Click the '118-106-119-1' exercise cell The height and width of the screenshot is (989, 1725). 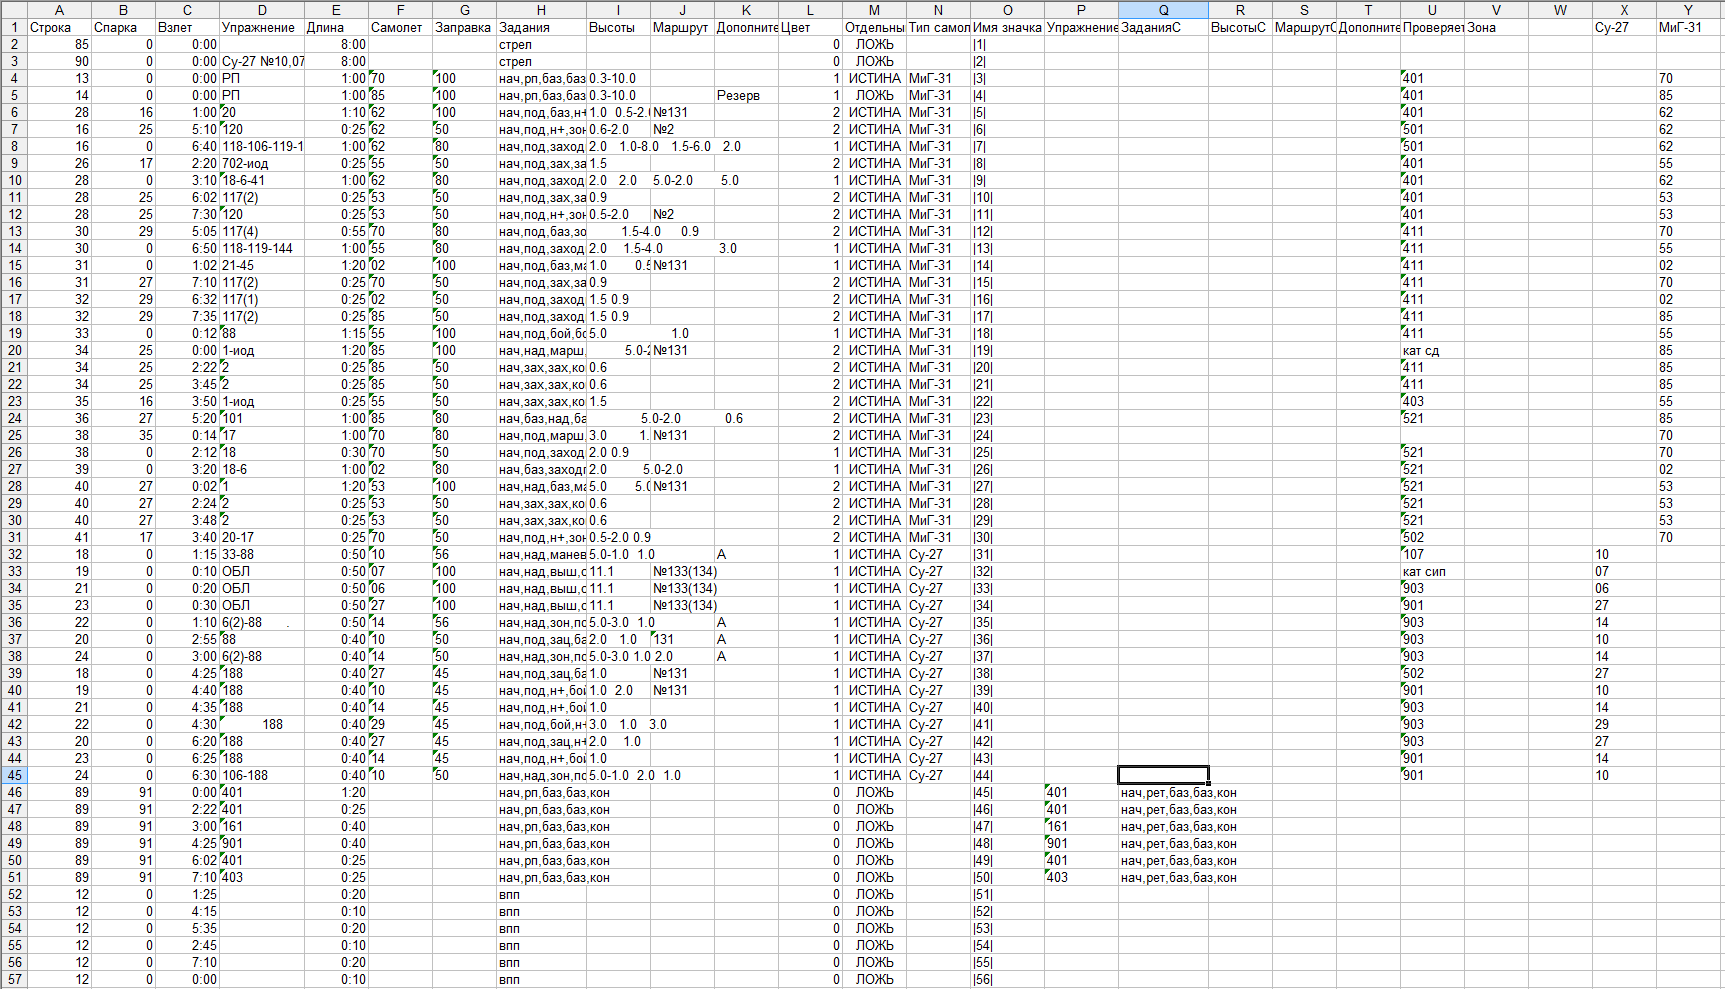click(x=262, y=146)
